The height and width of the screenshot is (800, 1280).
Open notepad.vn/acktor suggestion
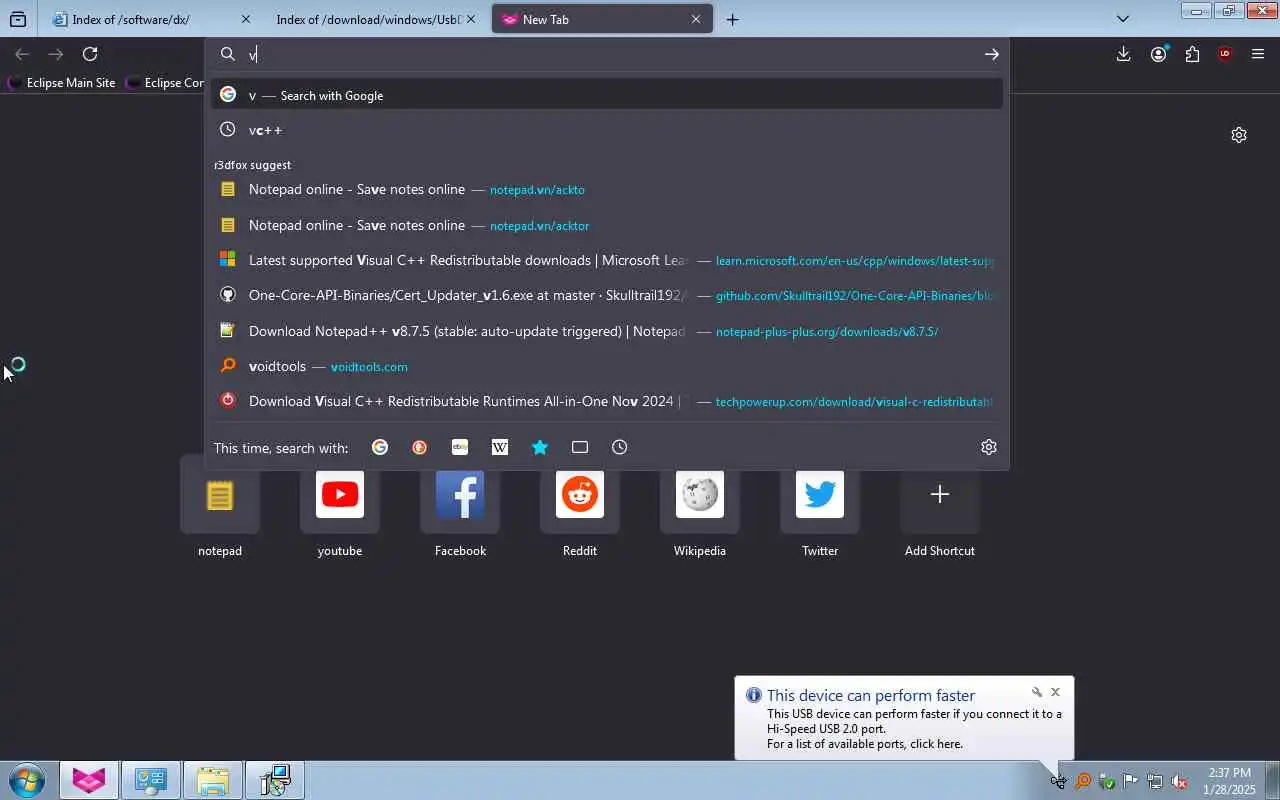(607, 225)
